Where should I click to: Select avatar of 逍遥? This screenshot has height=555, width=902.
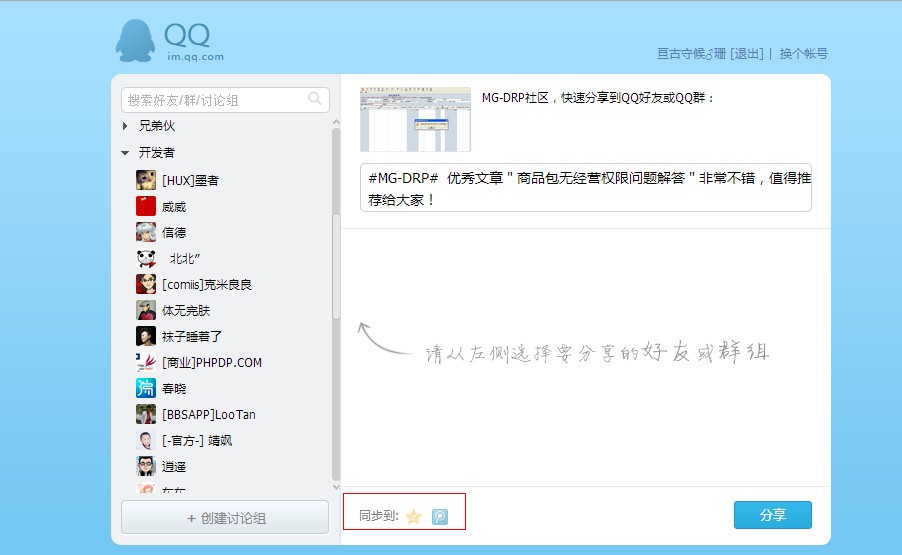pos(146,466)
